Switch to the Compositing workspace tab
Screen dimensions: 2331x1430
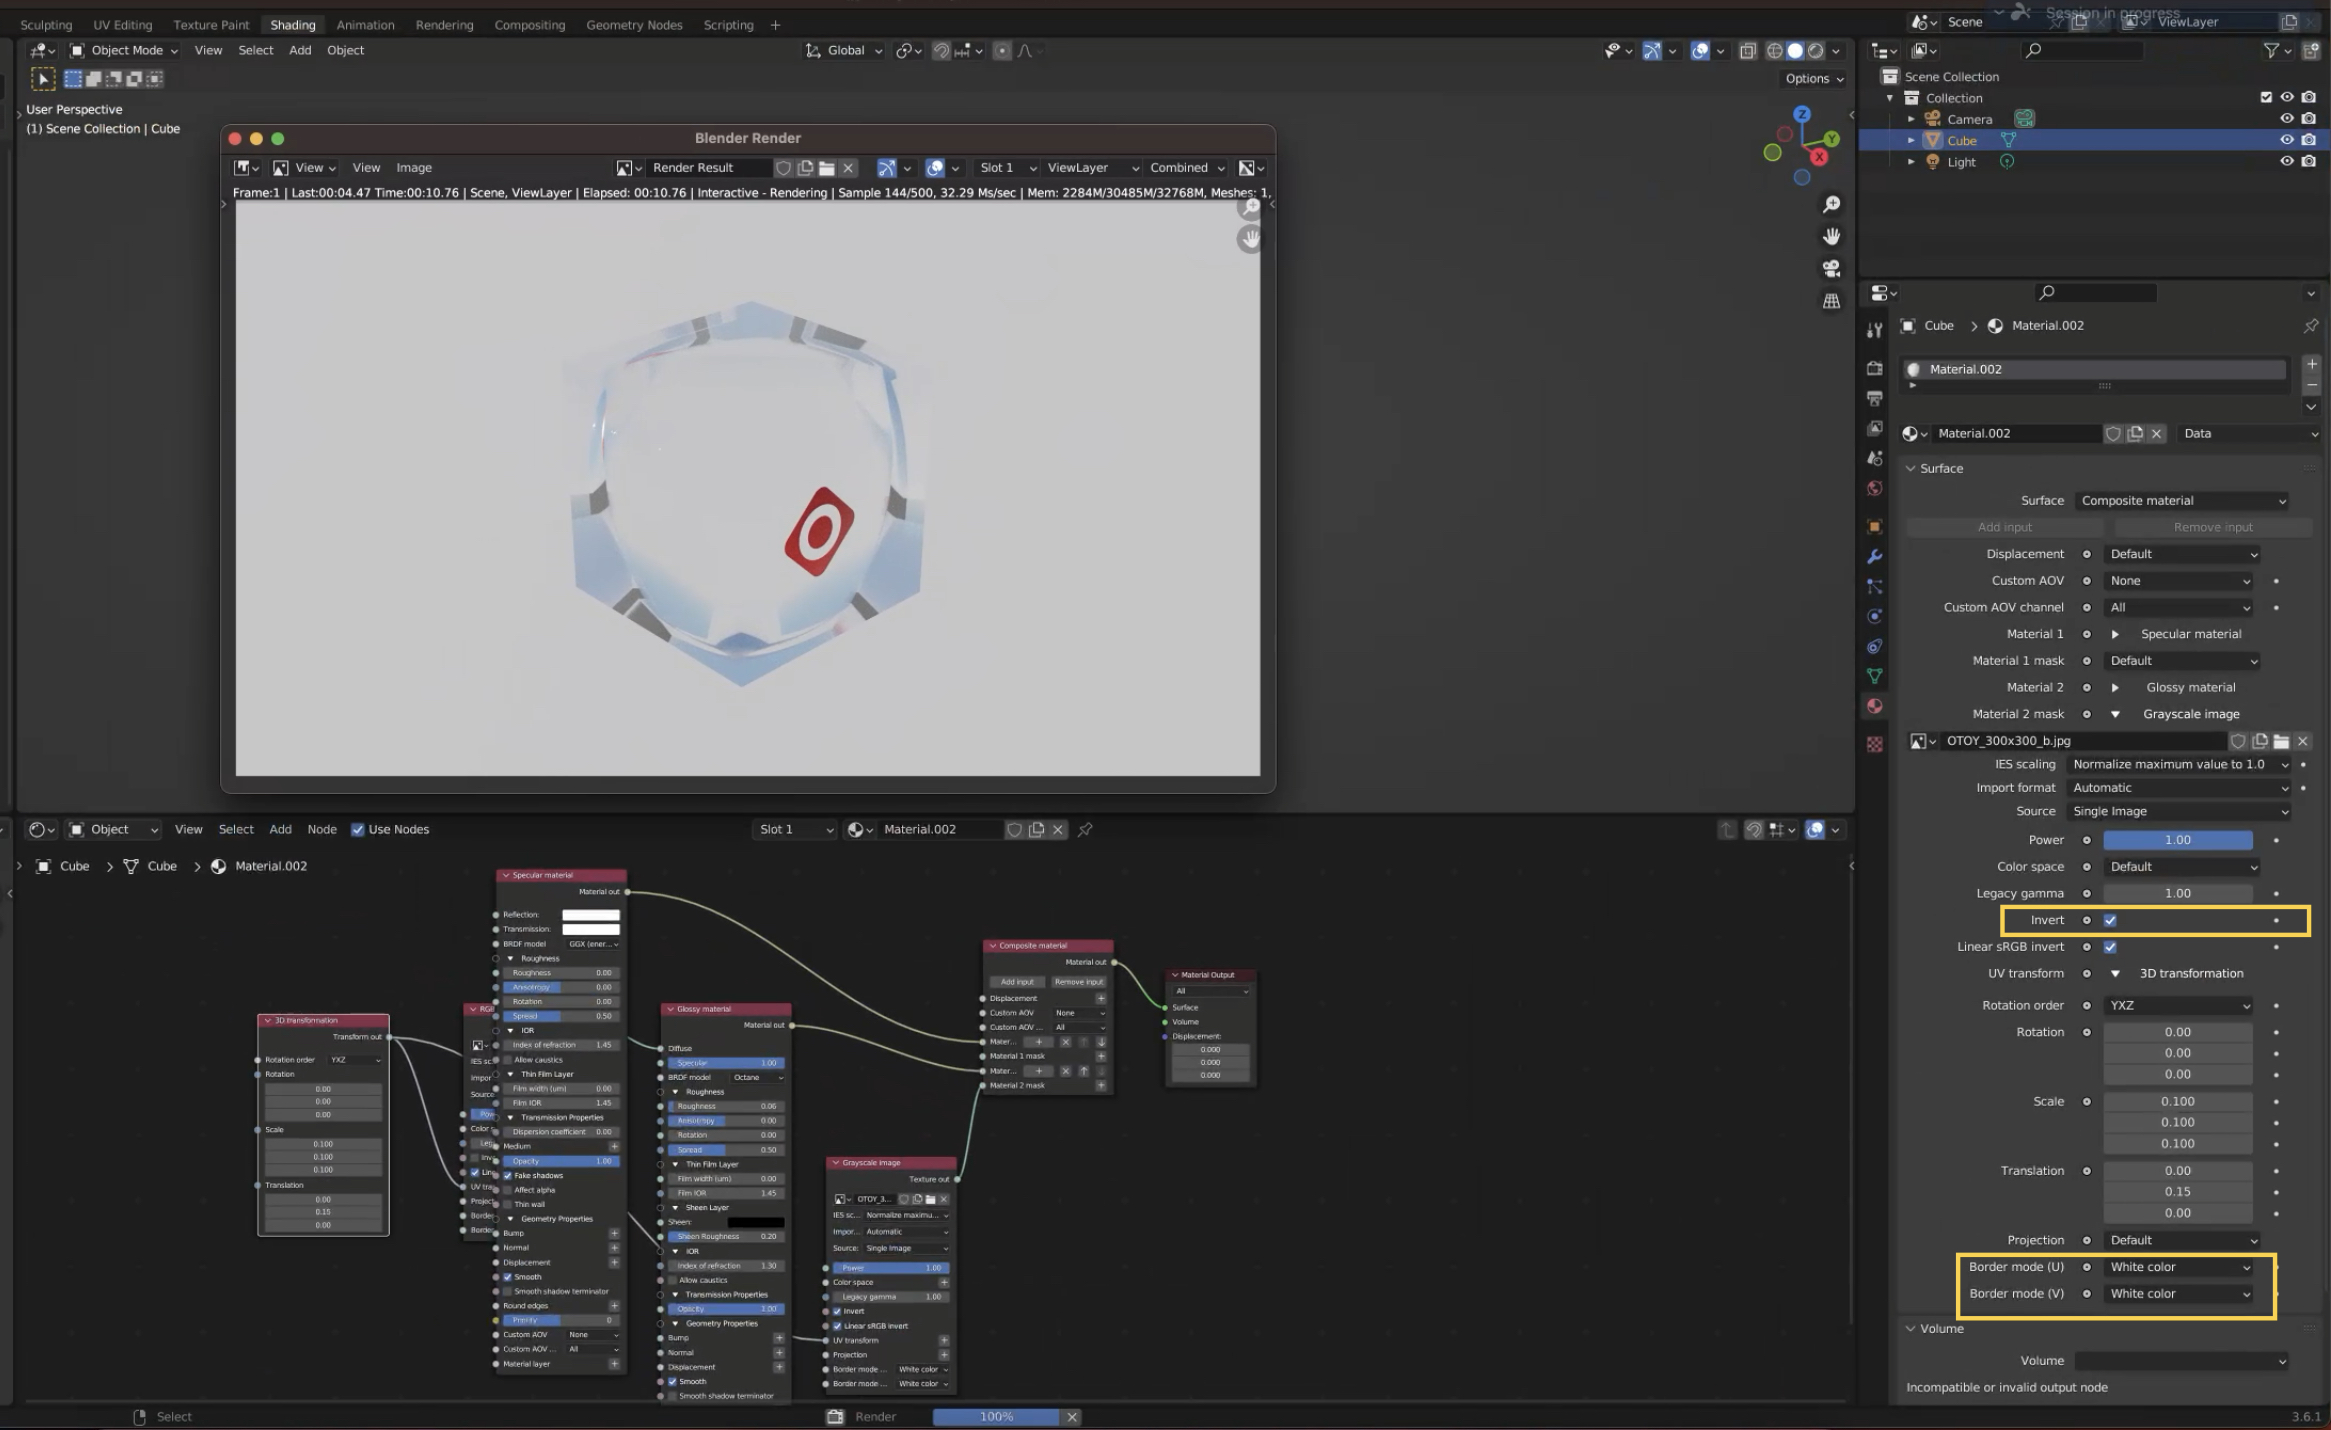click(x=529, y=25)
